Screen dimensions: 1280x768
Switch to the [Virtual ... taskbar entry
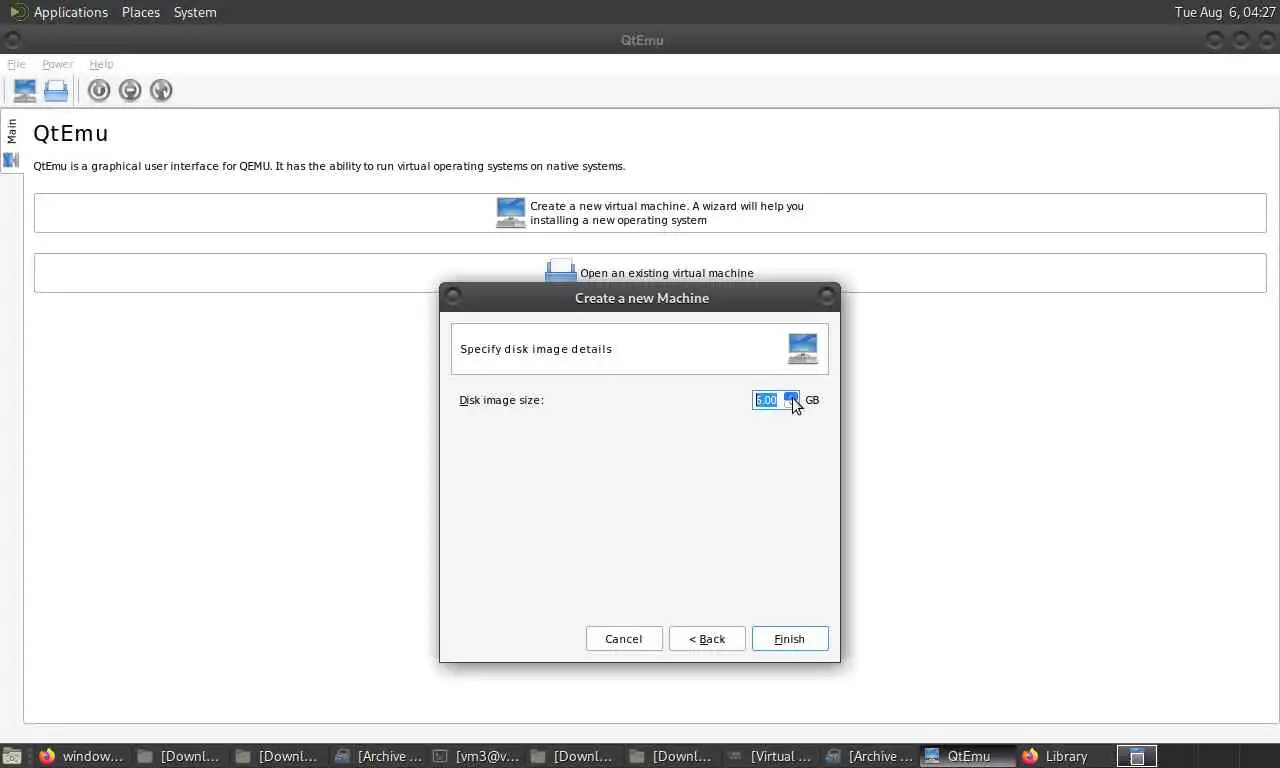770,756
